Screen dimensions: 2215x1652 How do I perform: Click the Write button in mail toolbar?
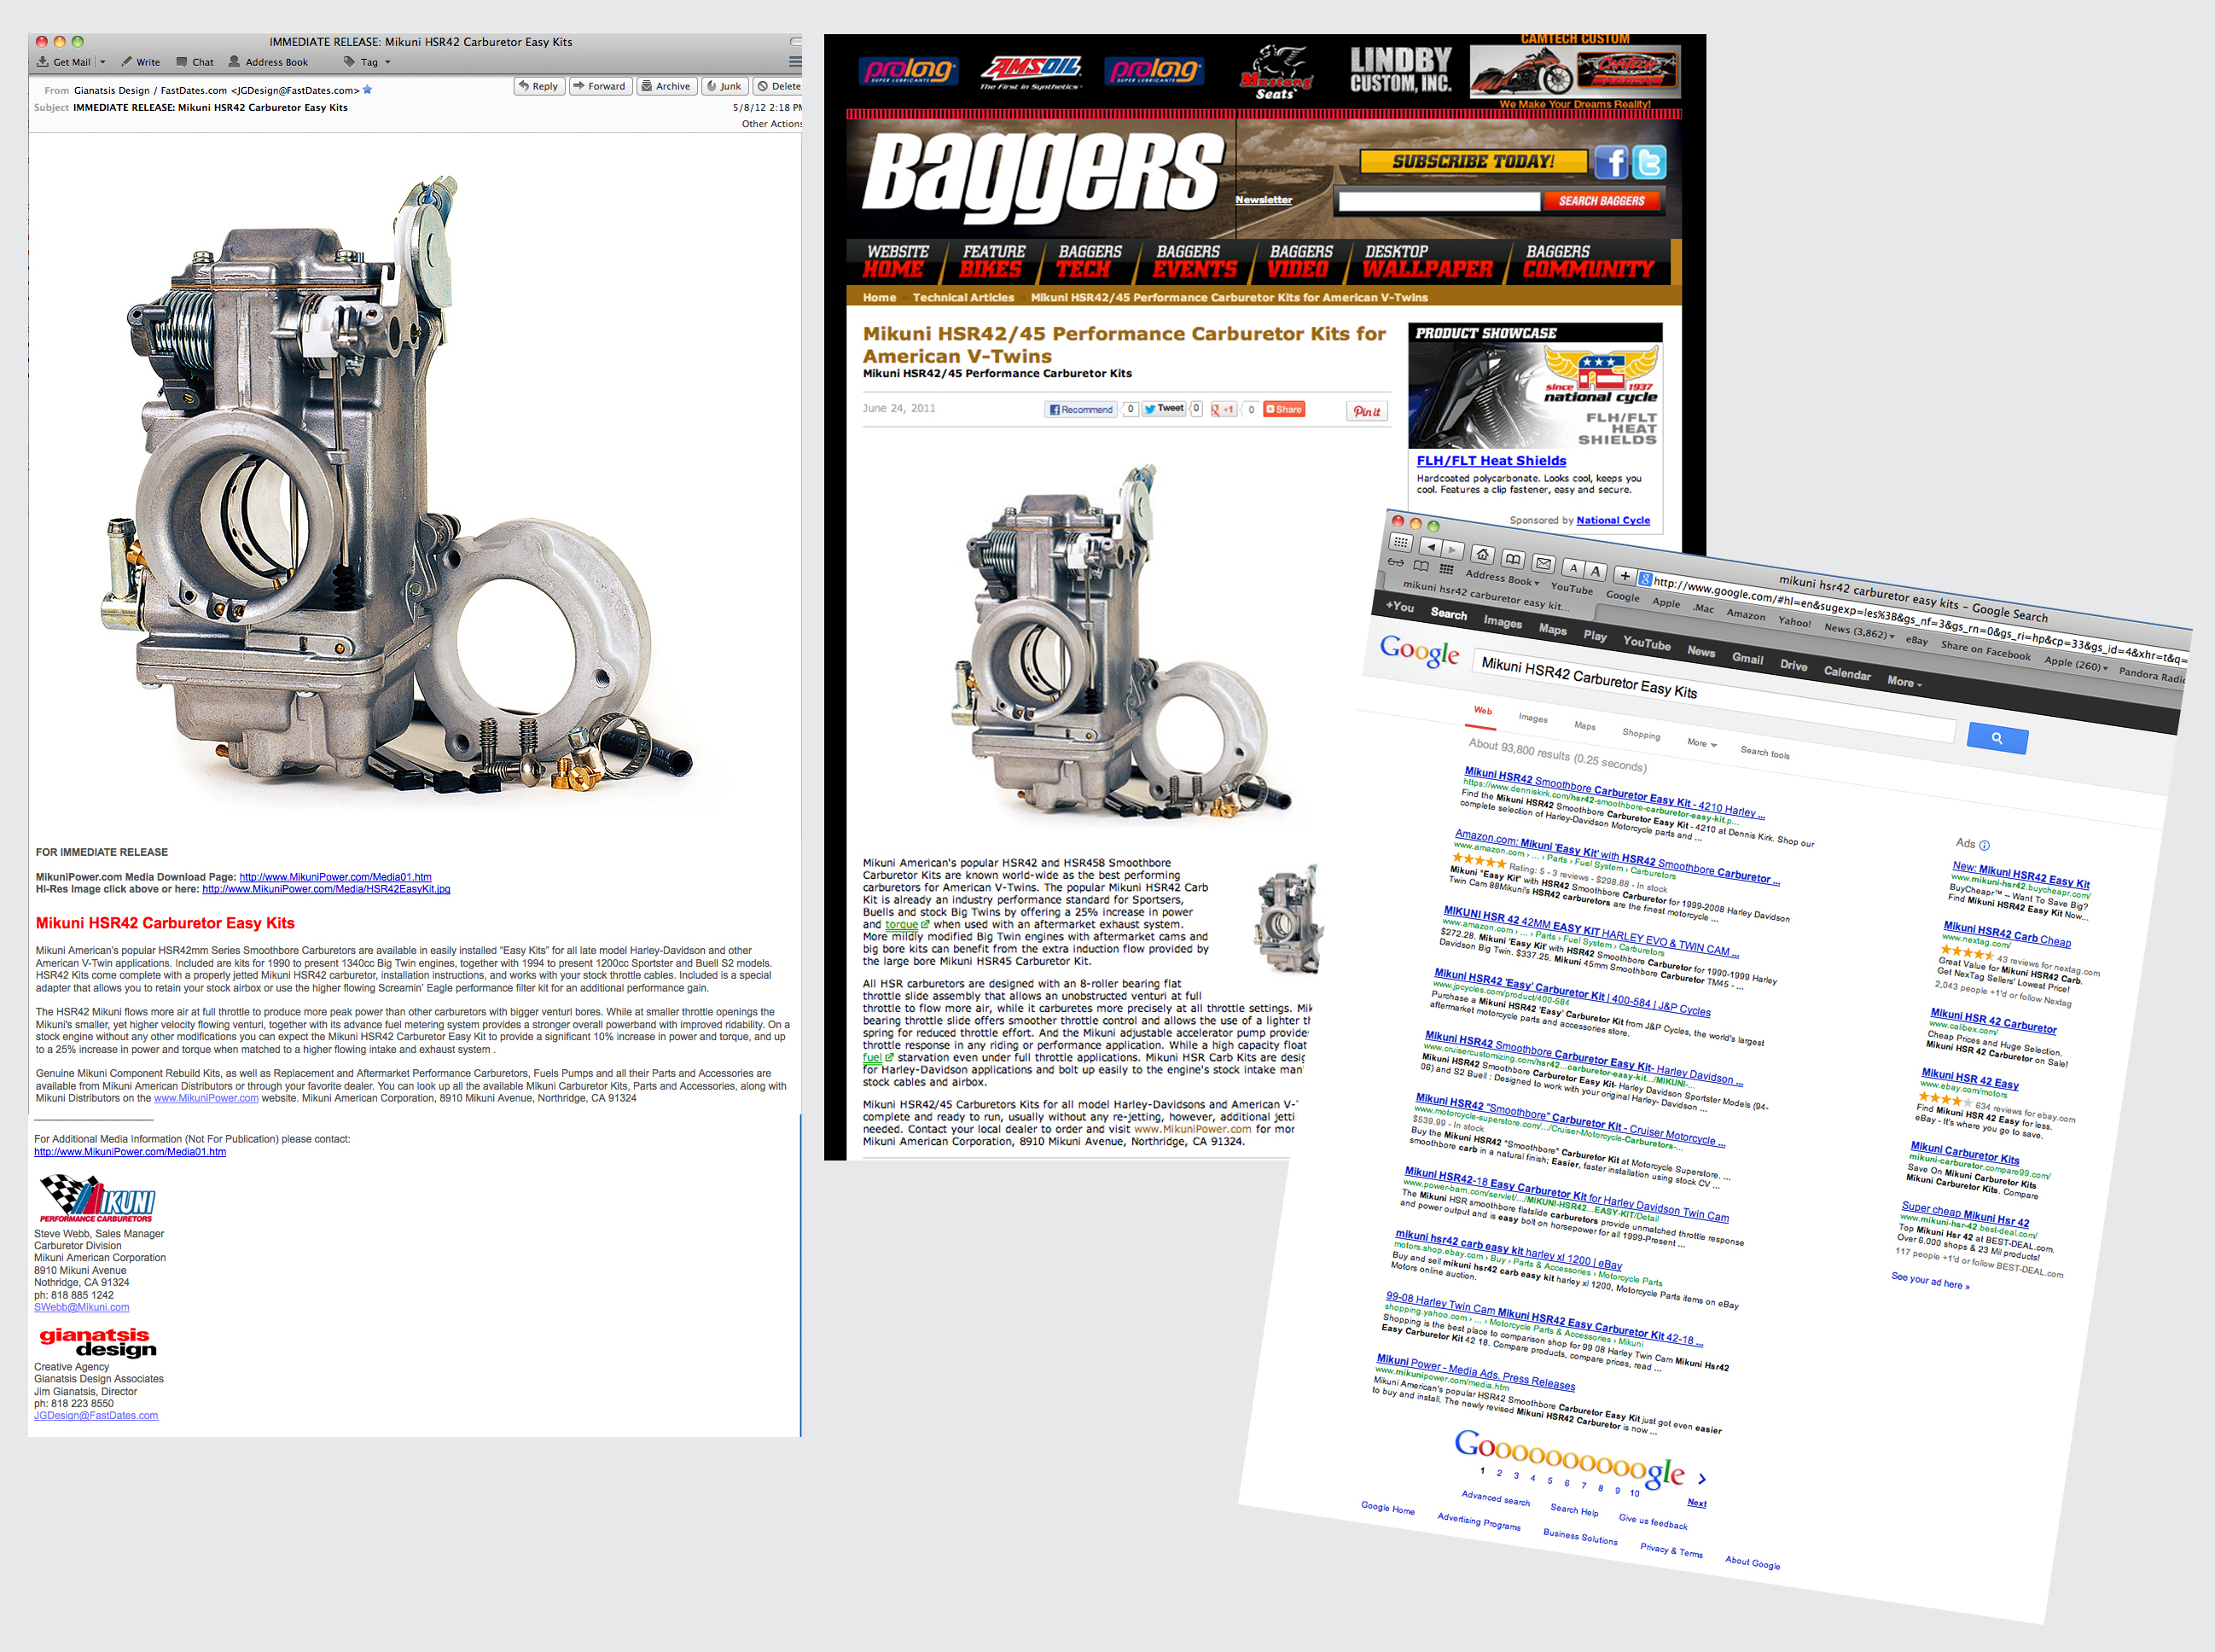(140, 62)
